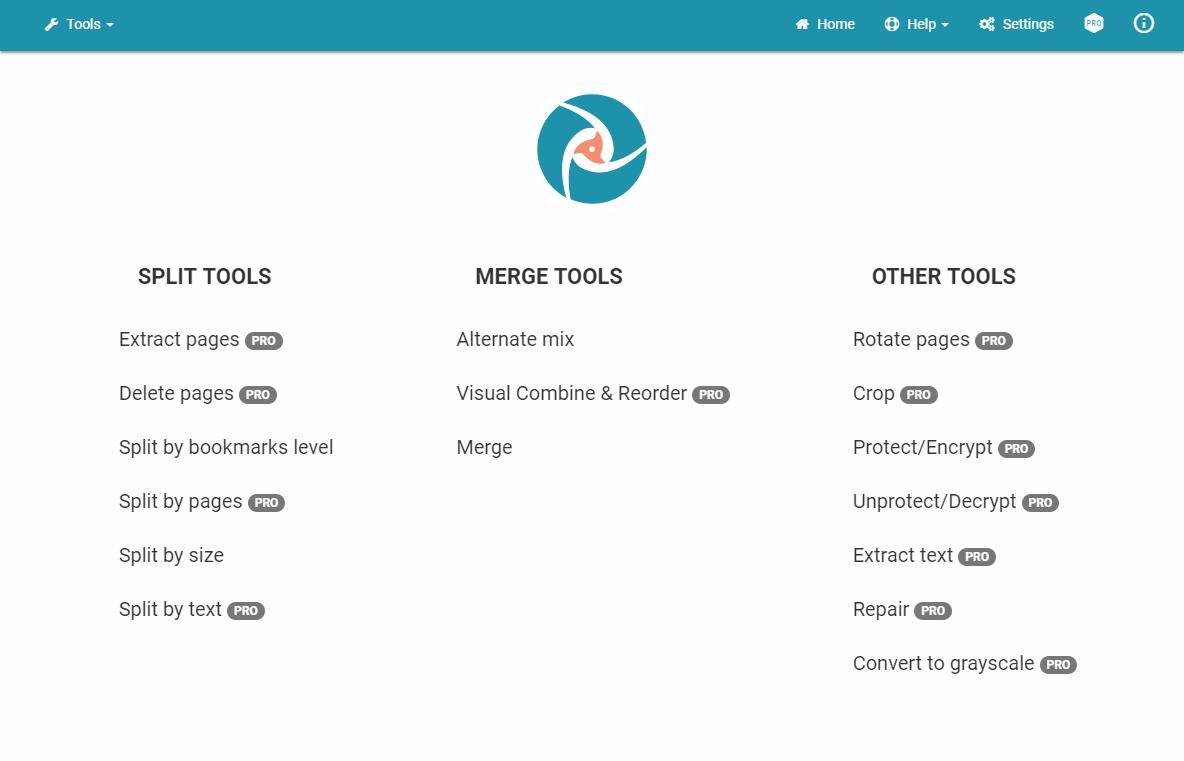1184x761 pixels.
Task: Click the gears icon beside Settings
Action: click(x=987, y=24)
